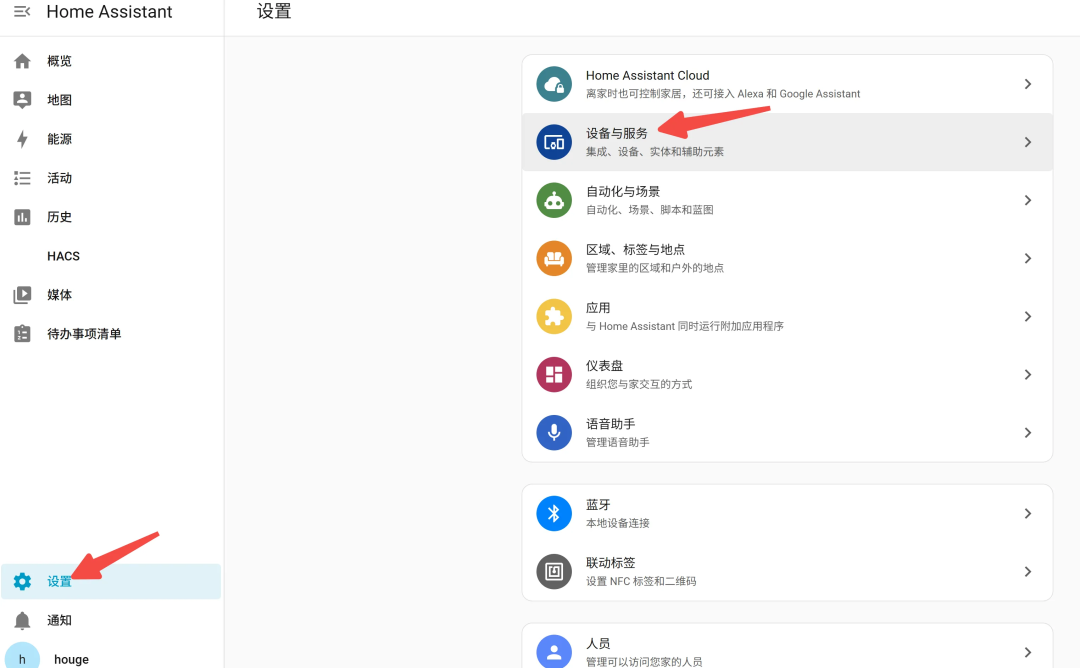The image size is (1080, 668).
Task: Expand 人员 chevron arrow
Action: pyautogui.click(x=1028, y=652)
